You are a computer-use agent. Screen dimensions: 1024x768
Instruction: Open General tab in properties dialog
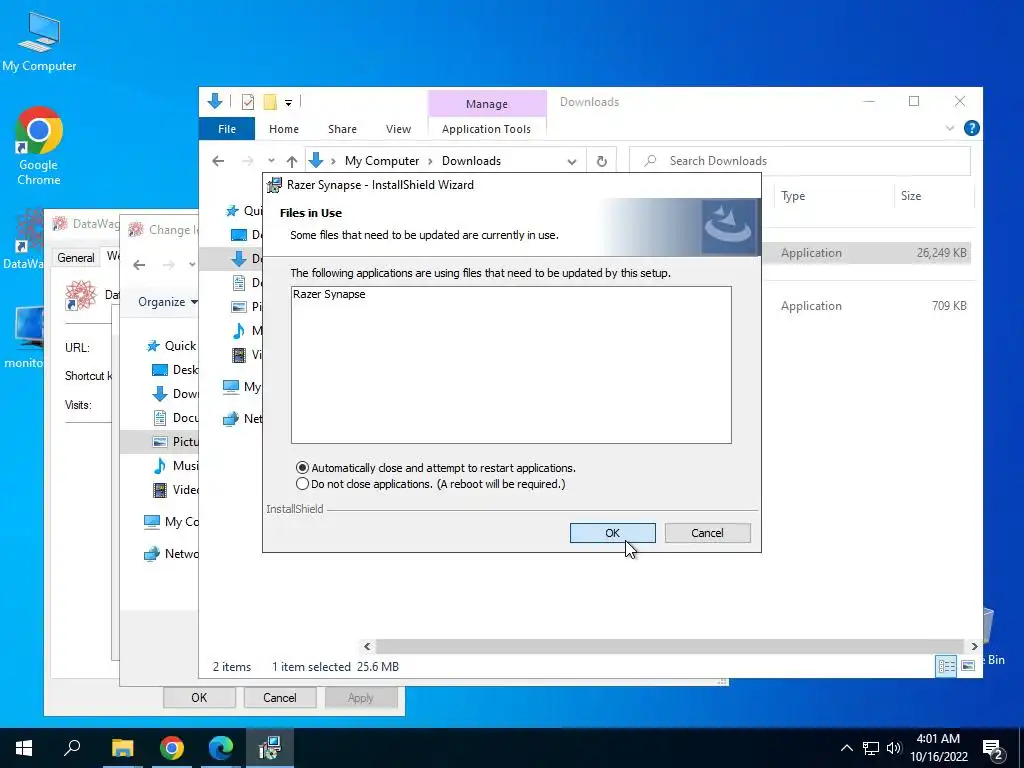click(x=76, y=257)
